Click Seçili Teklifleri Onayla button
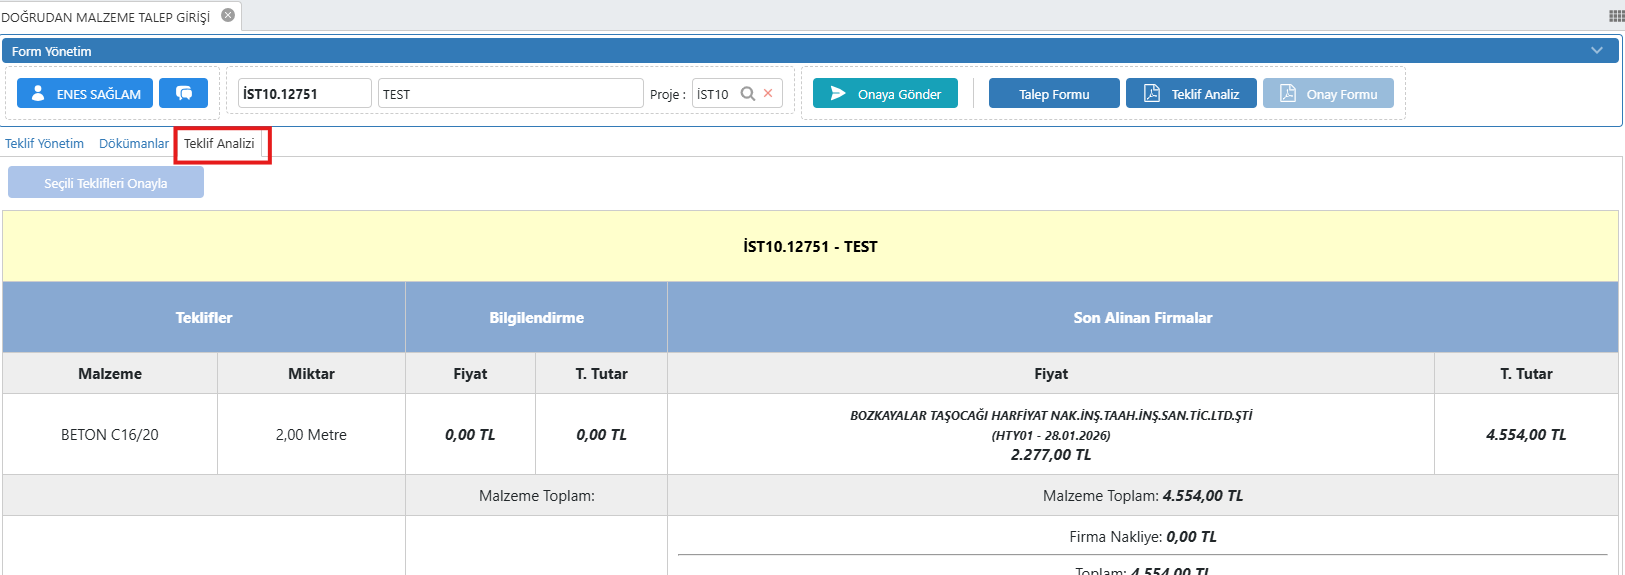 (106, 183)
